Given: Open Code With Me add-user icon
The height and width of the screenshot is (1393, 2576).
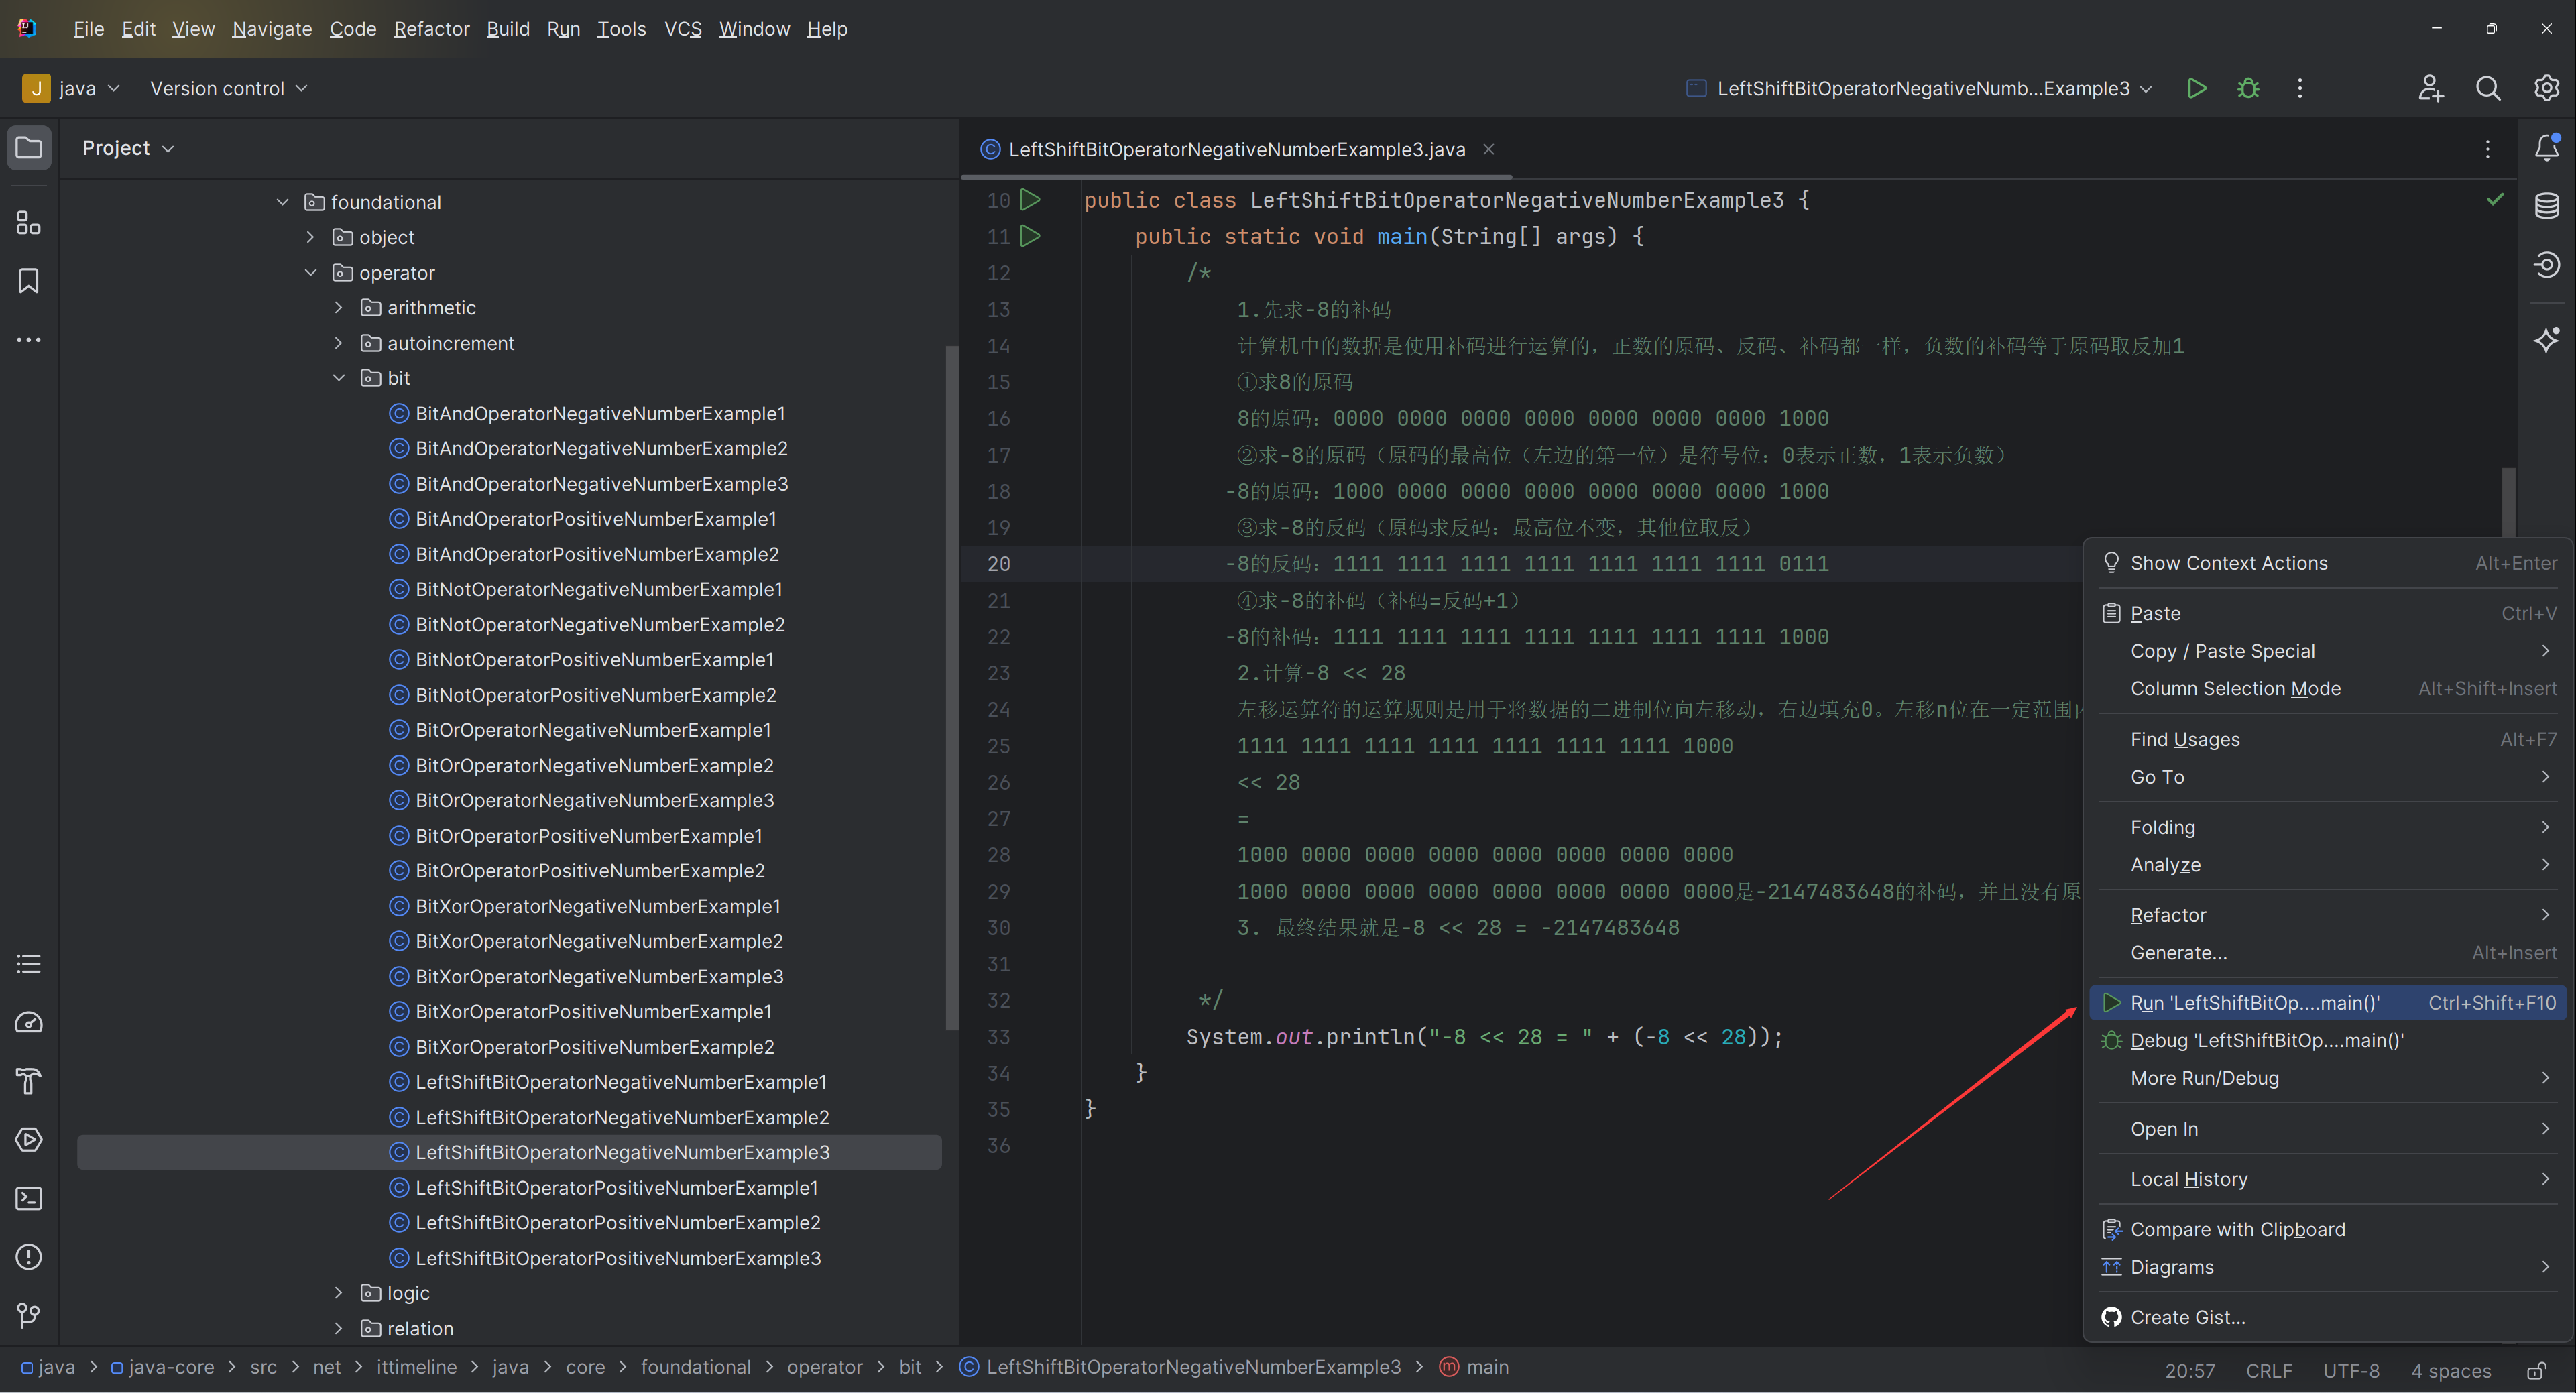Looking at the screenshot, I should [2431, 88].
